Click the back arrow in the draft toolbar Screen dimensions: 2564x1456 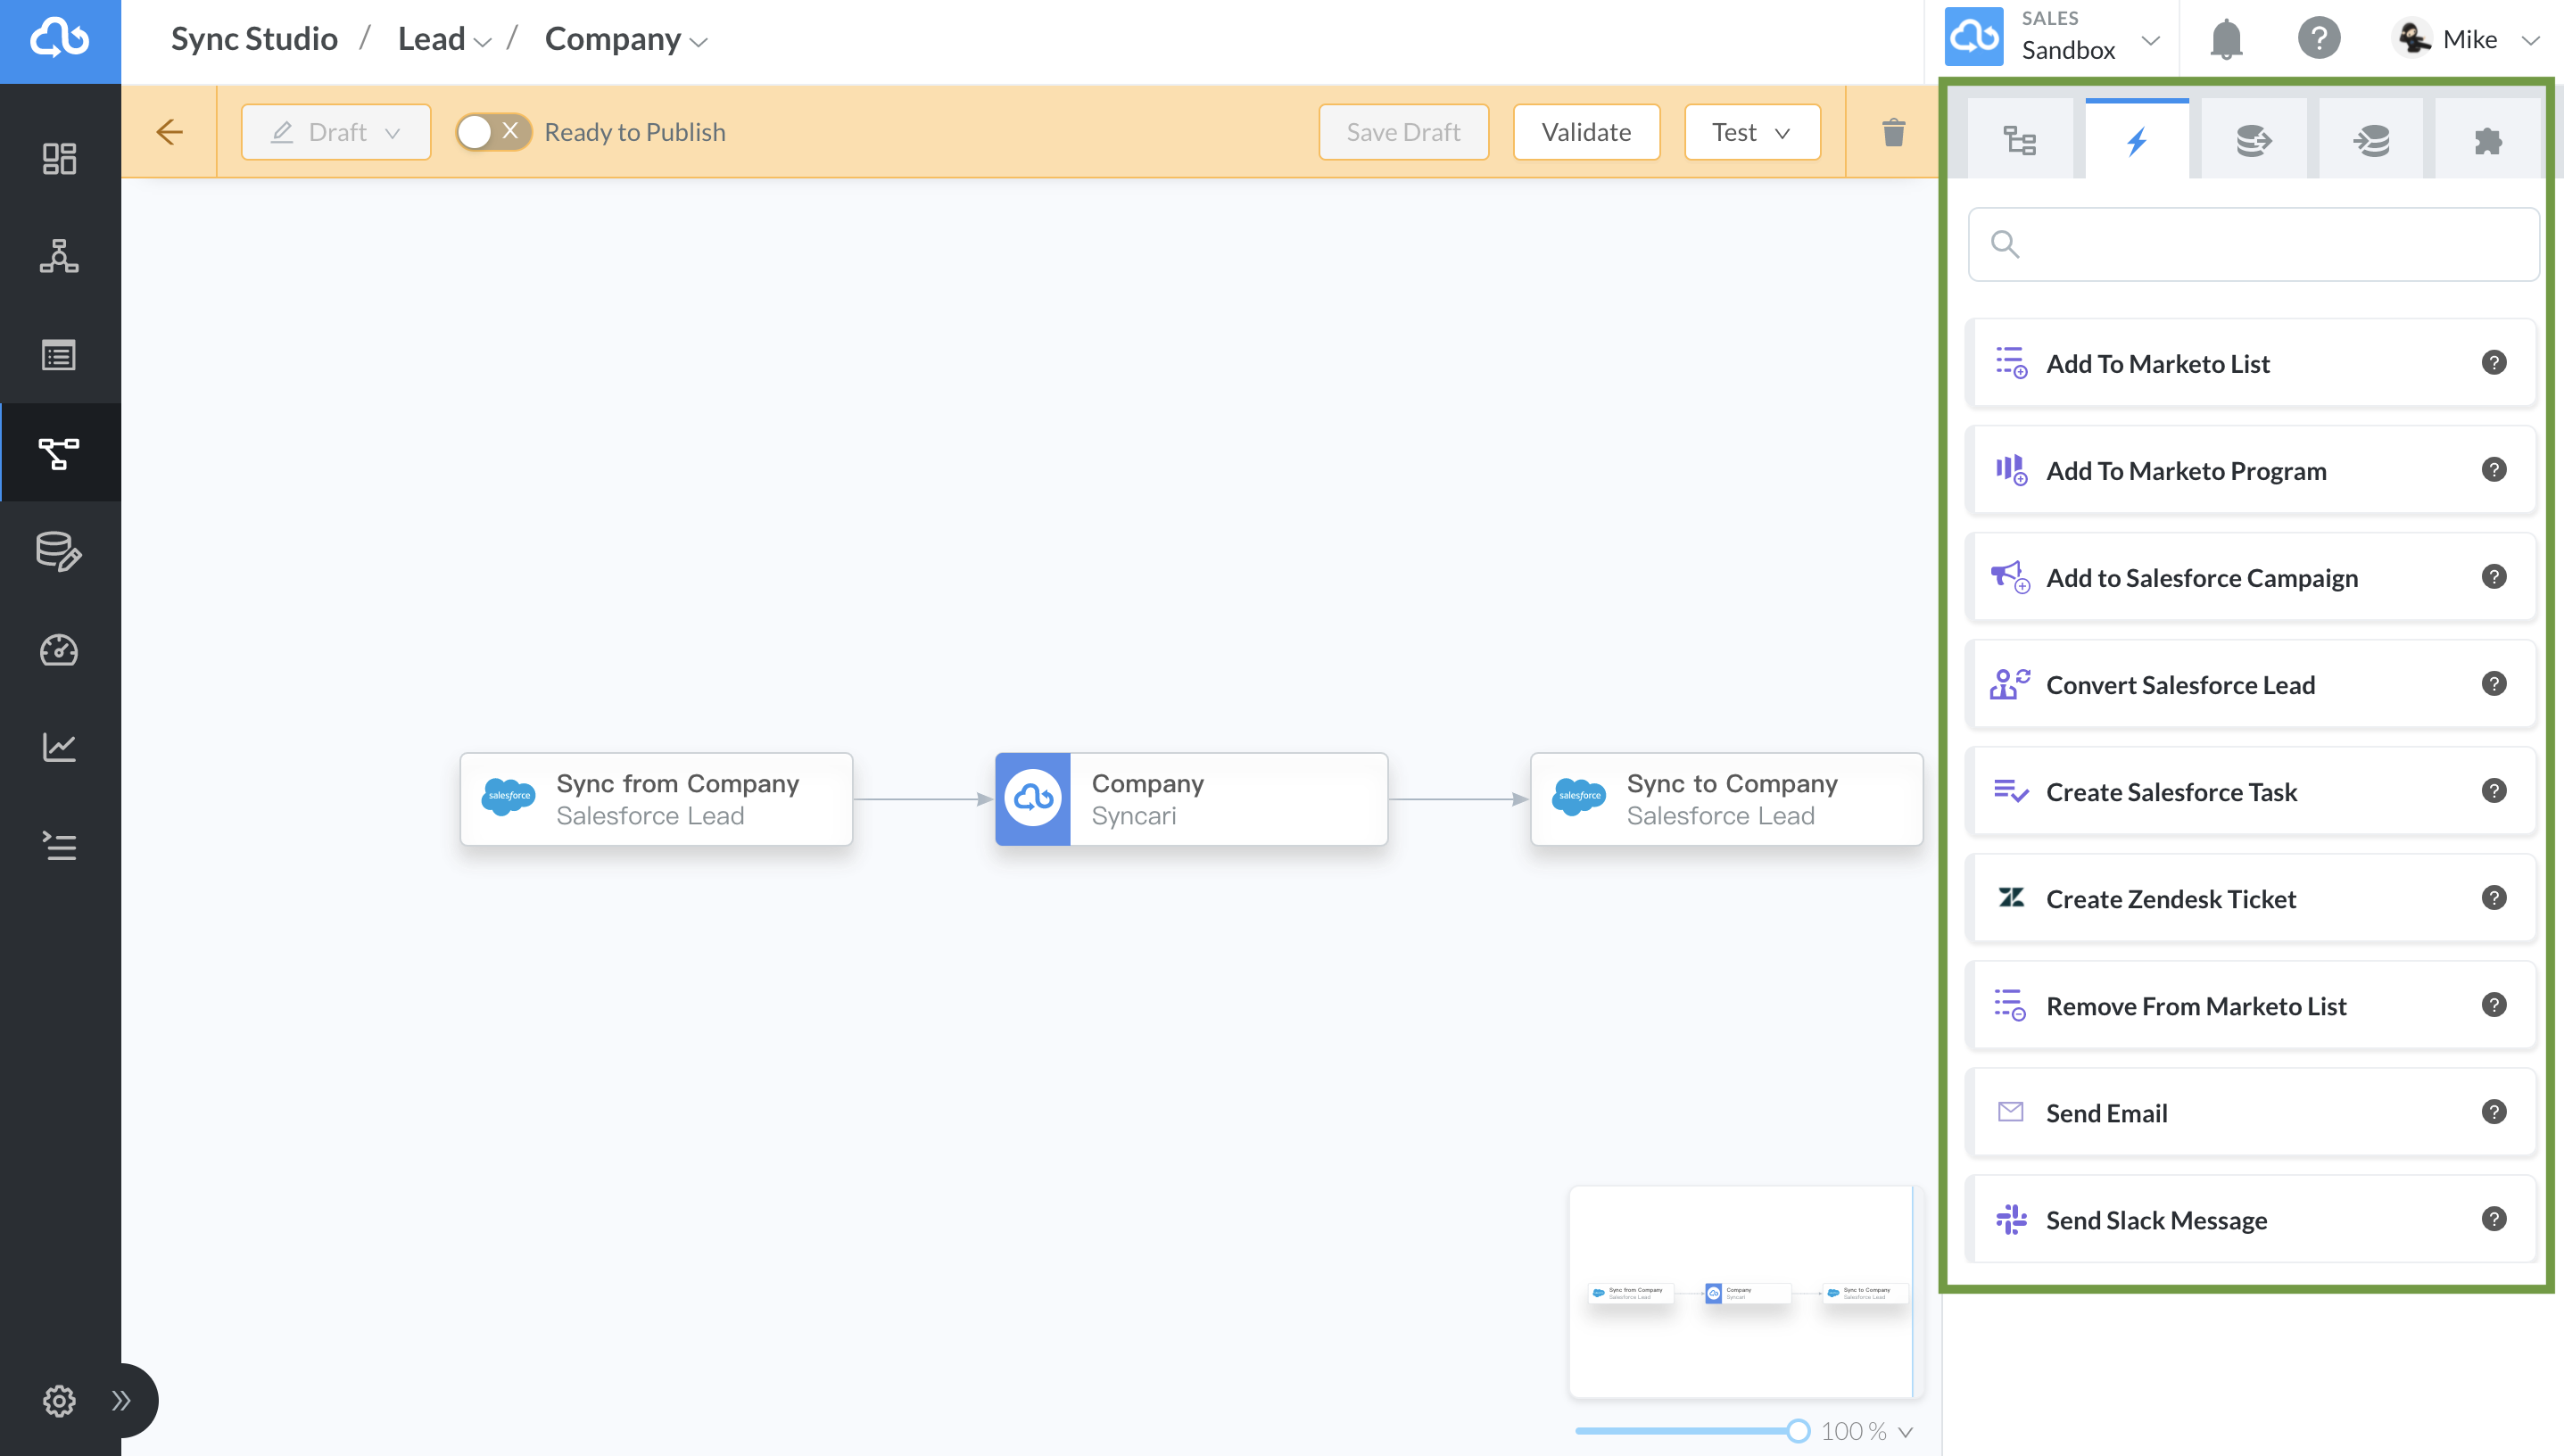170,131
